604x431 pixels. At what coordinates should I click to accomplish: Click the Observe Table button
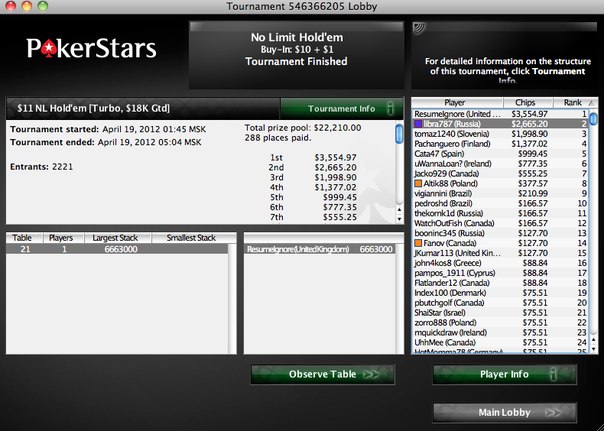322,374
